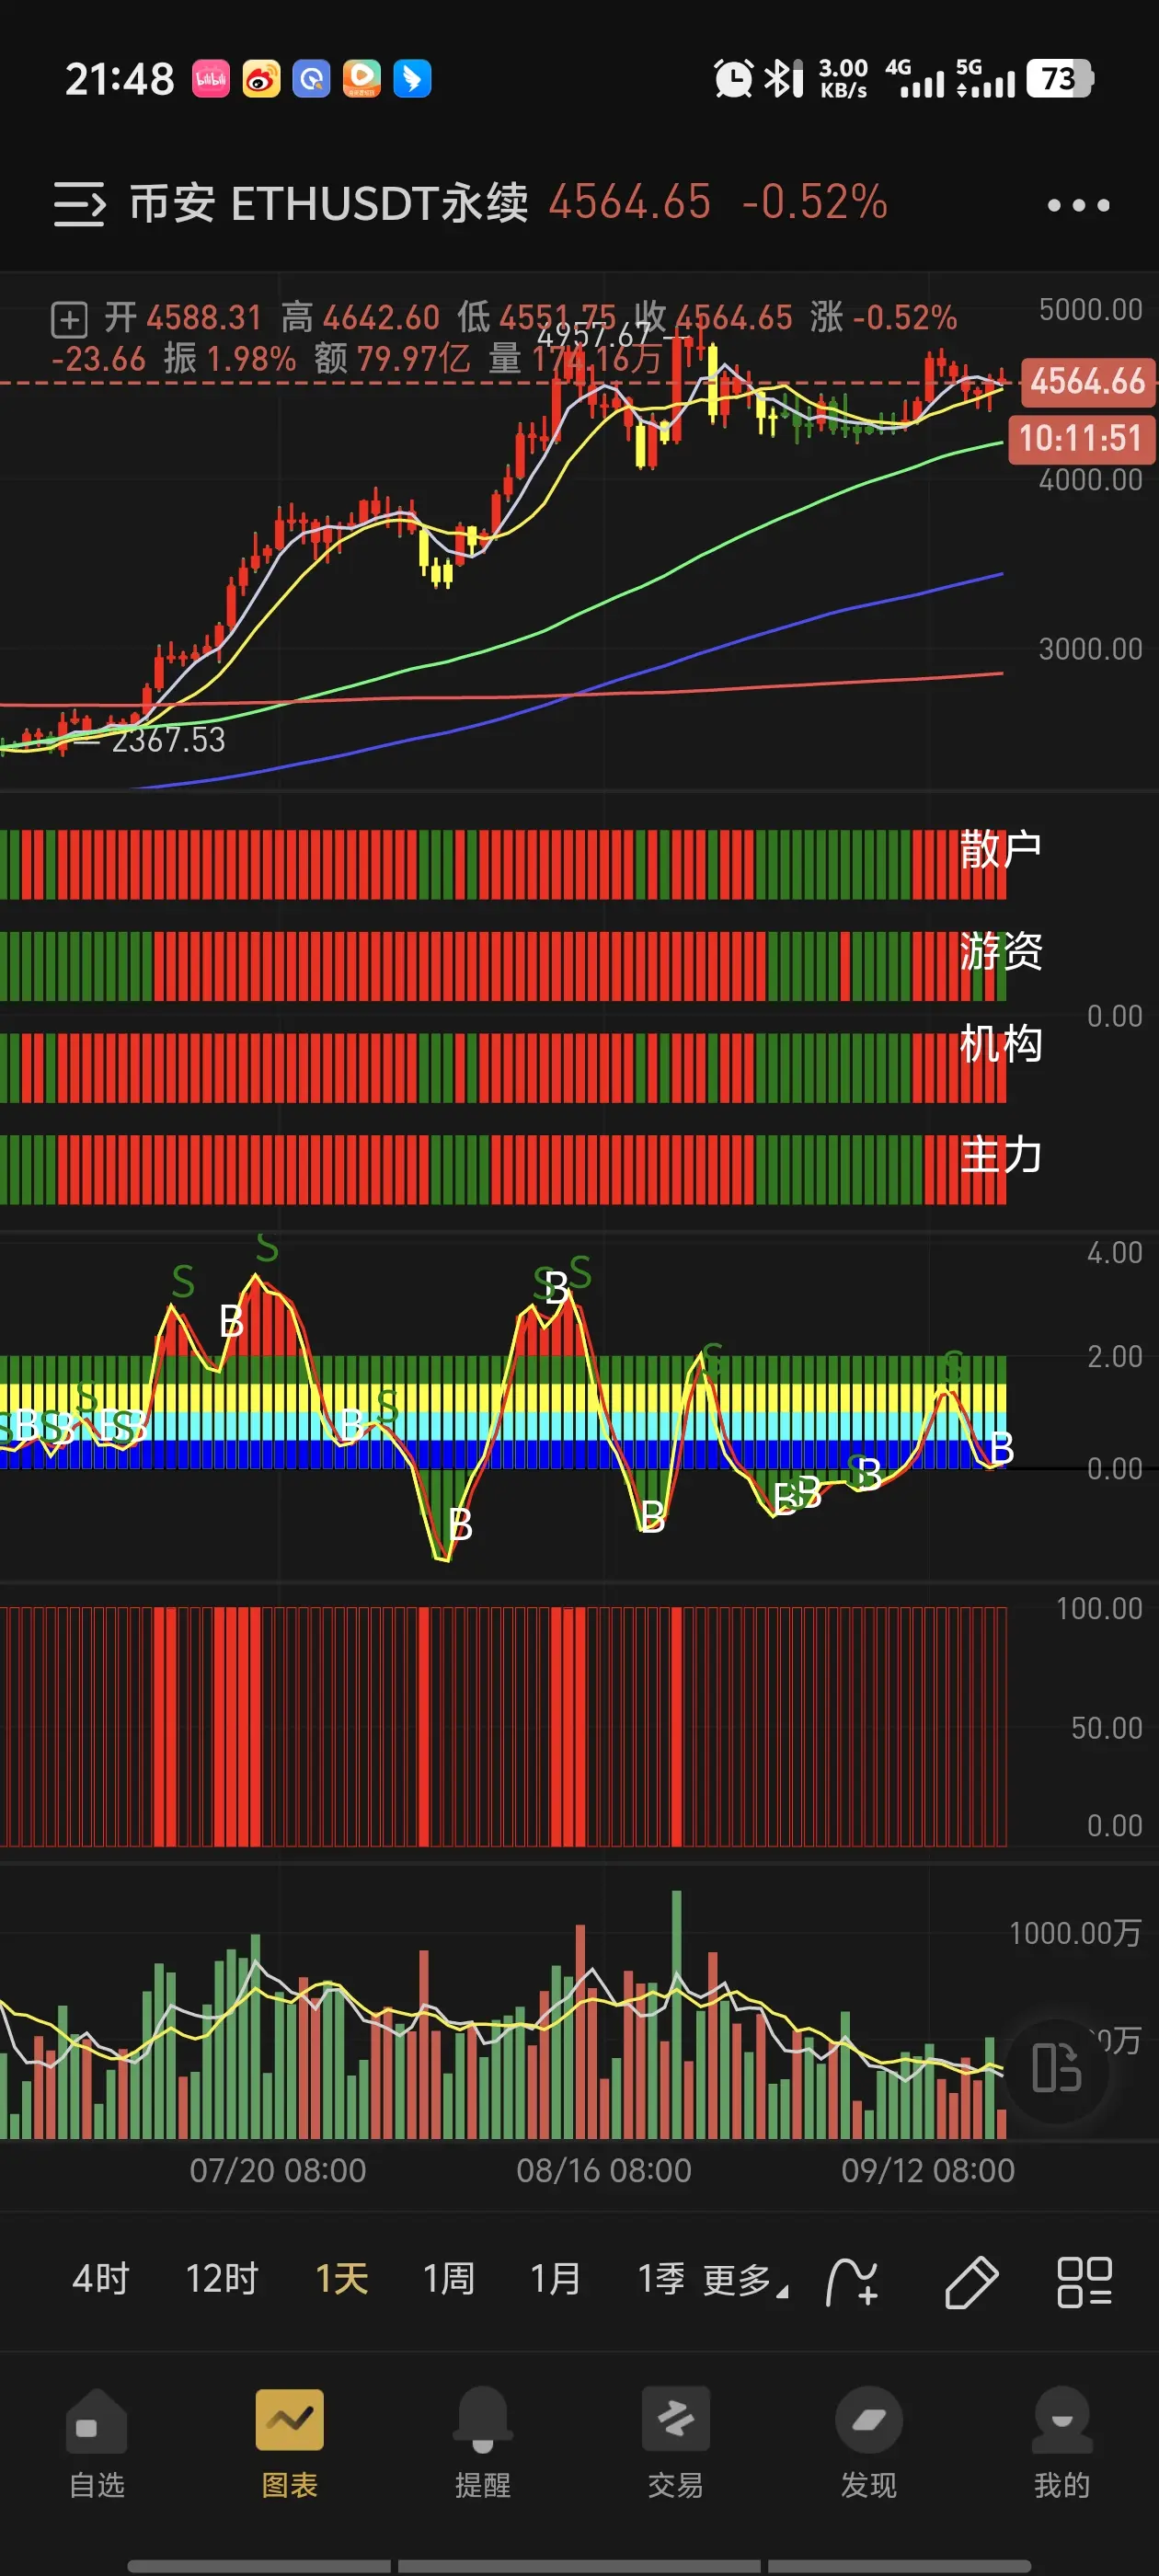Screen dimensions: 1159x2576
Task: Open the chart layout grid icon
Action: pos(1084,2282)
